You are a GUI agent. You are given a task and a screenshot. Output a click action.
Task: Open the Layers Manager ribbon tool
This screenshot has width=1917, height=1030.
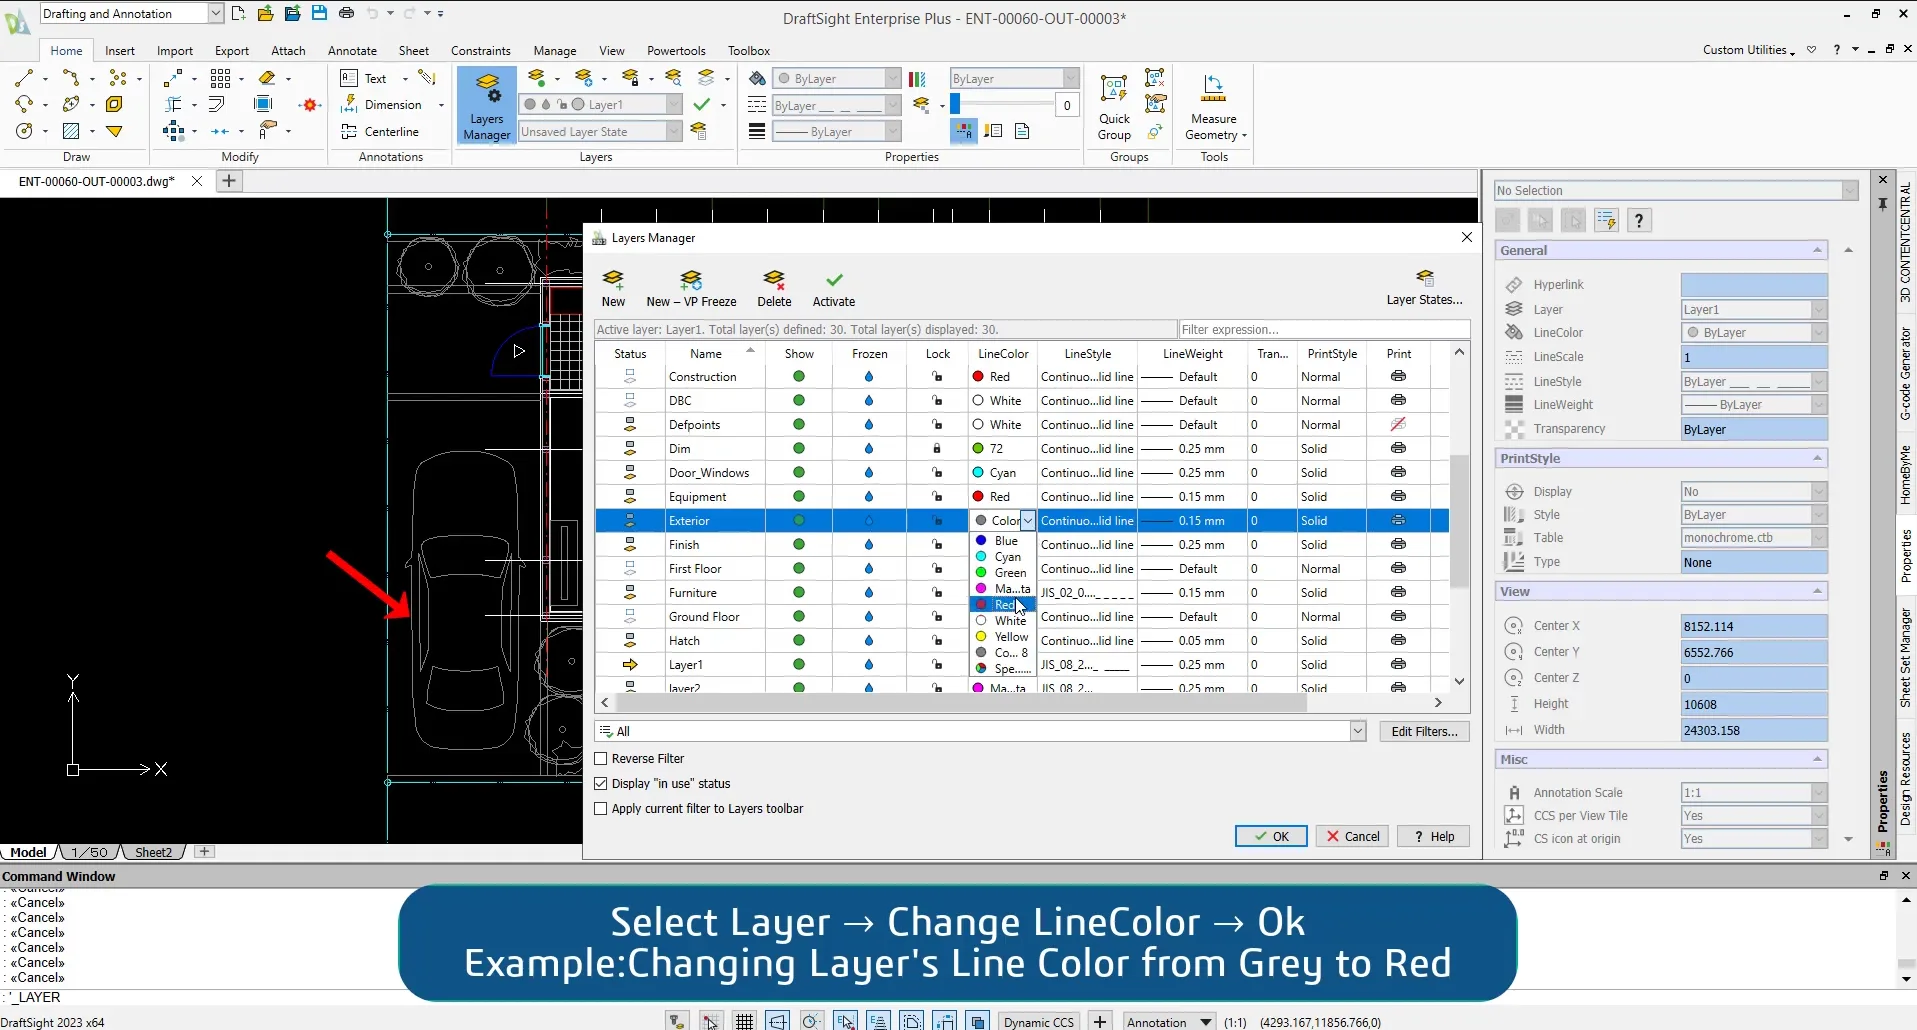click(x=487, y=106)
